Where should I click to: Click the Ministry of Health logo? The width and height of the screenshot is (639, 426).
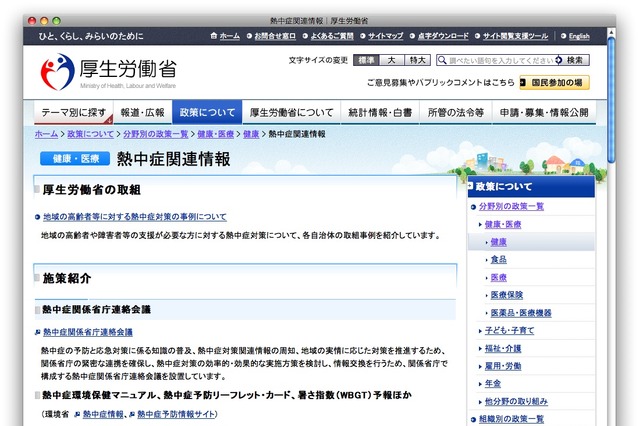108,72
